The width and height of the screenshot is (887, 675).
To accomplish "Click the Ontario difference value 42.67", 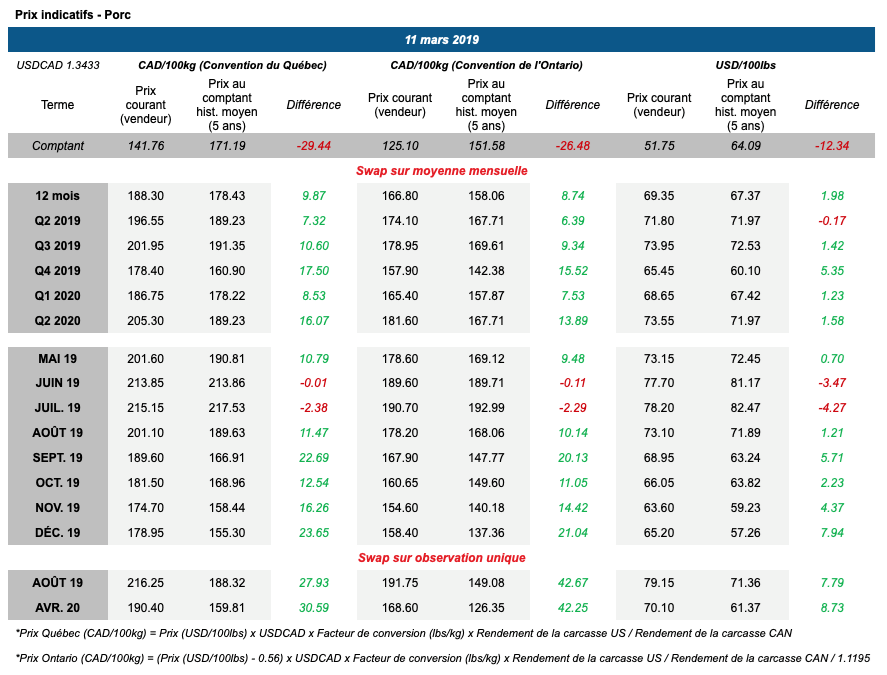I will click(573, 582).
